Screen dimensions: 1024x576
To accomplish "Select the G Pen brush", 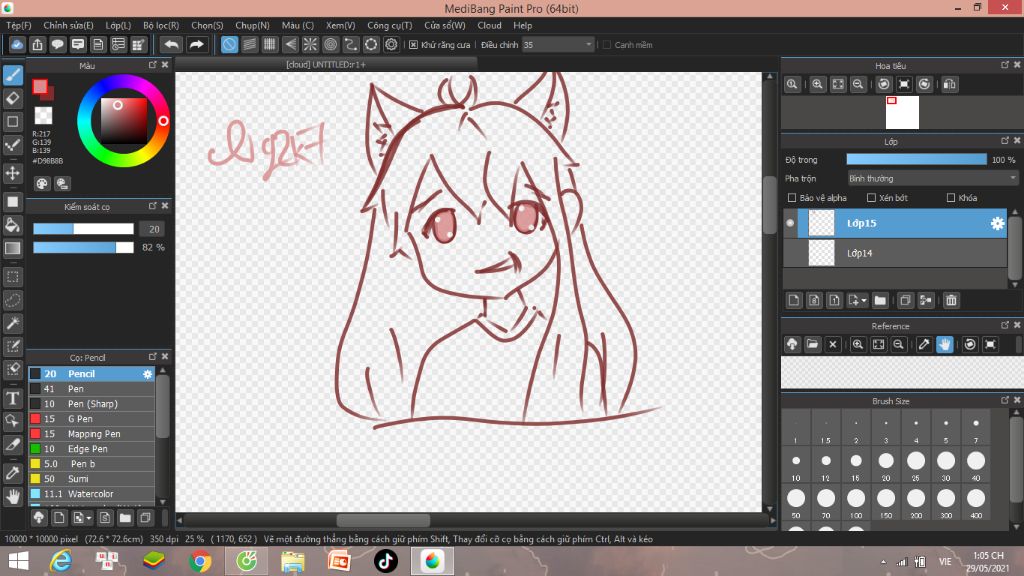I will point(91,419).
